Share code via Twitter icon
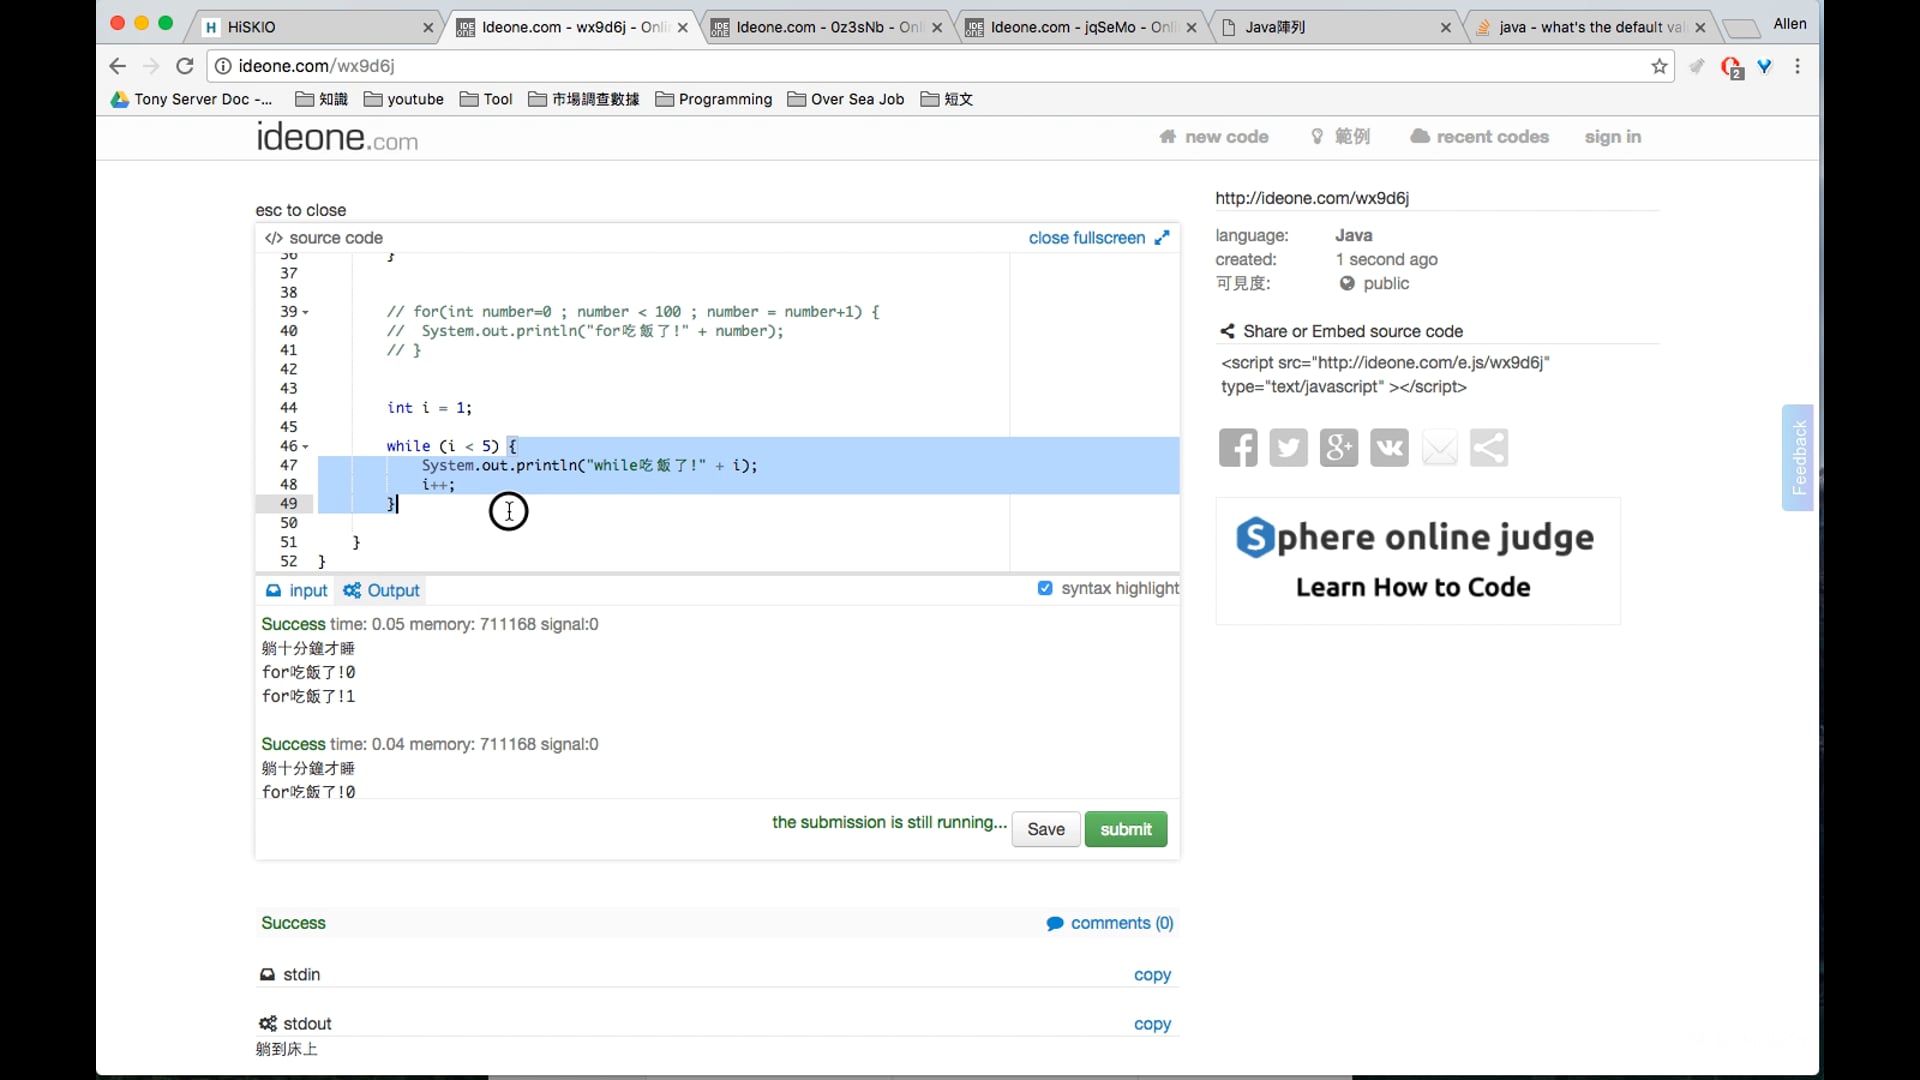 (x=1288, y=448)
